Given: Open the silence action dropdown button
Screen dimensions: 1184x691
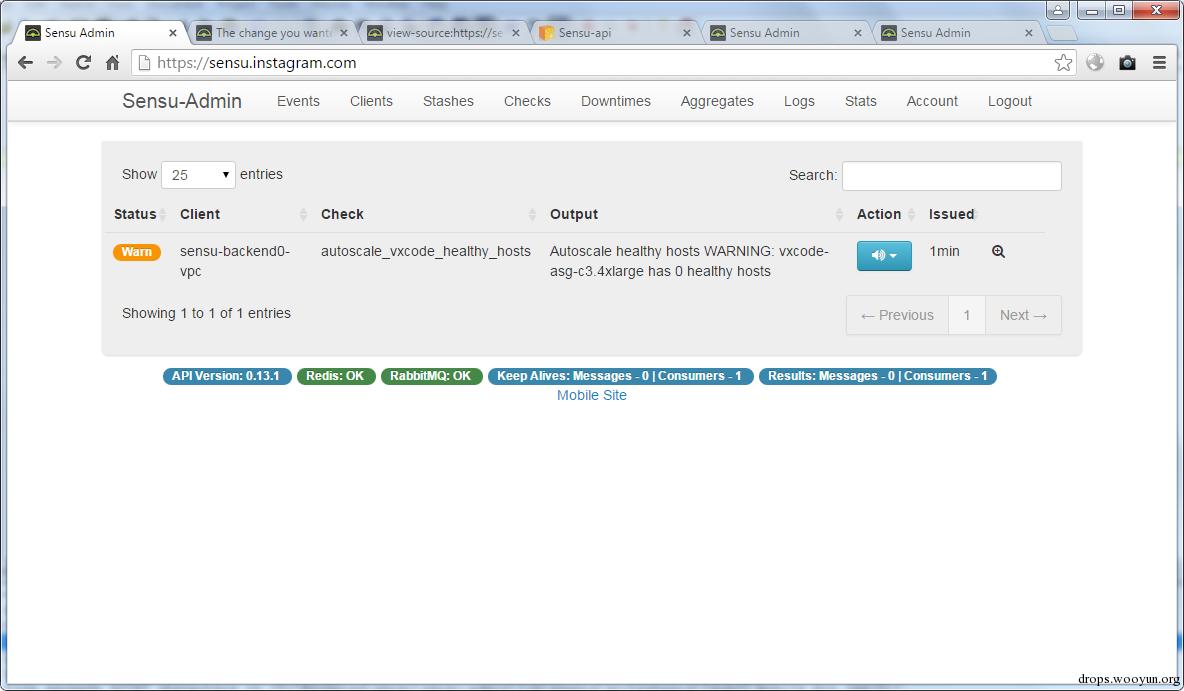Looking at the screenshot, I should click(x=884, y=255).
